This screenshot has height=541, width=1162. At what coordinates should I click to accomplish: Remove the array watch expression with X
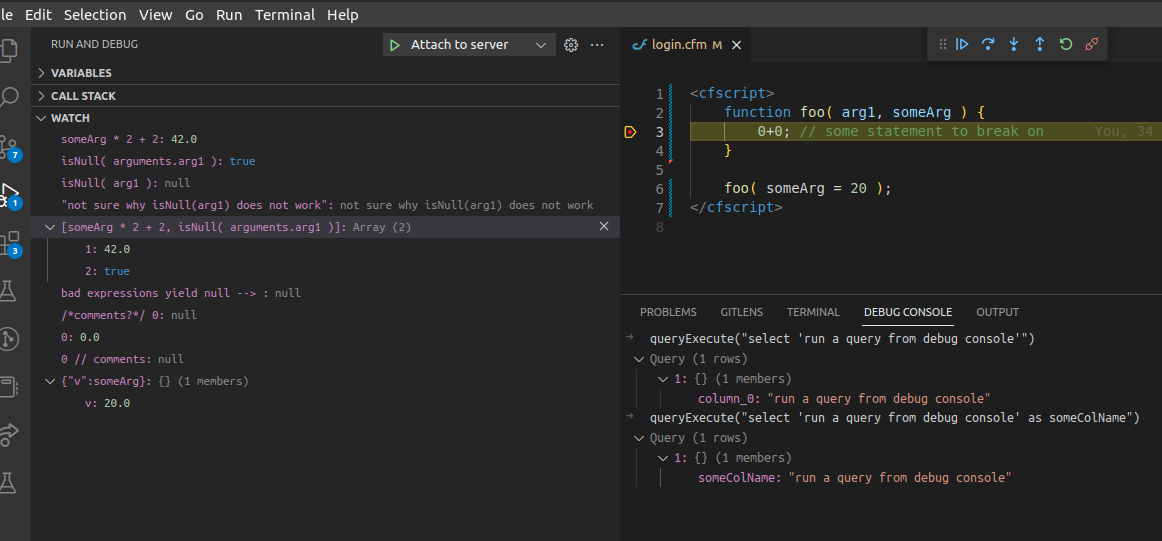pos(604,226)
